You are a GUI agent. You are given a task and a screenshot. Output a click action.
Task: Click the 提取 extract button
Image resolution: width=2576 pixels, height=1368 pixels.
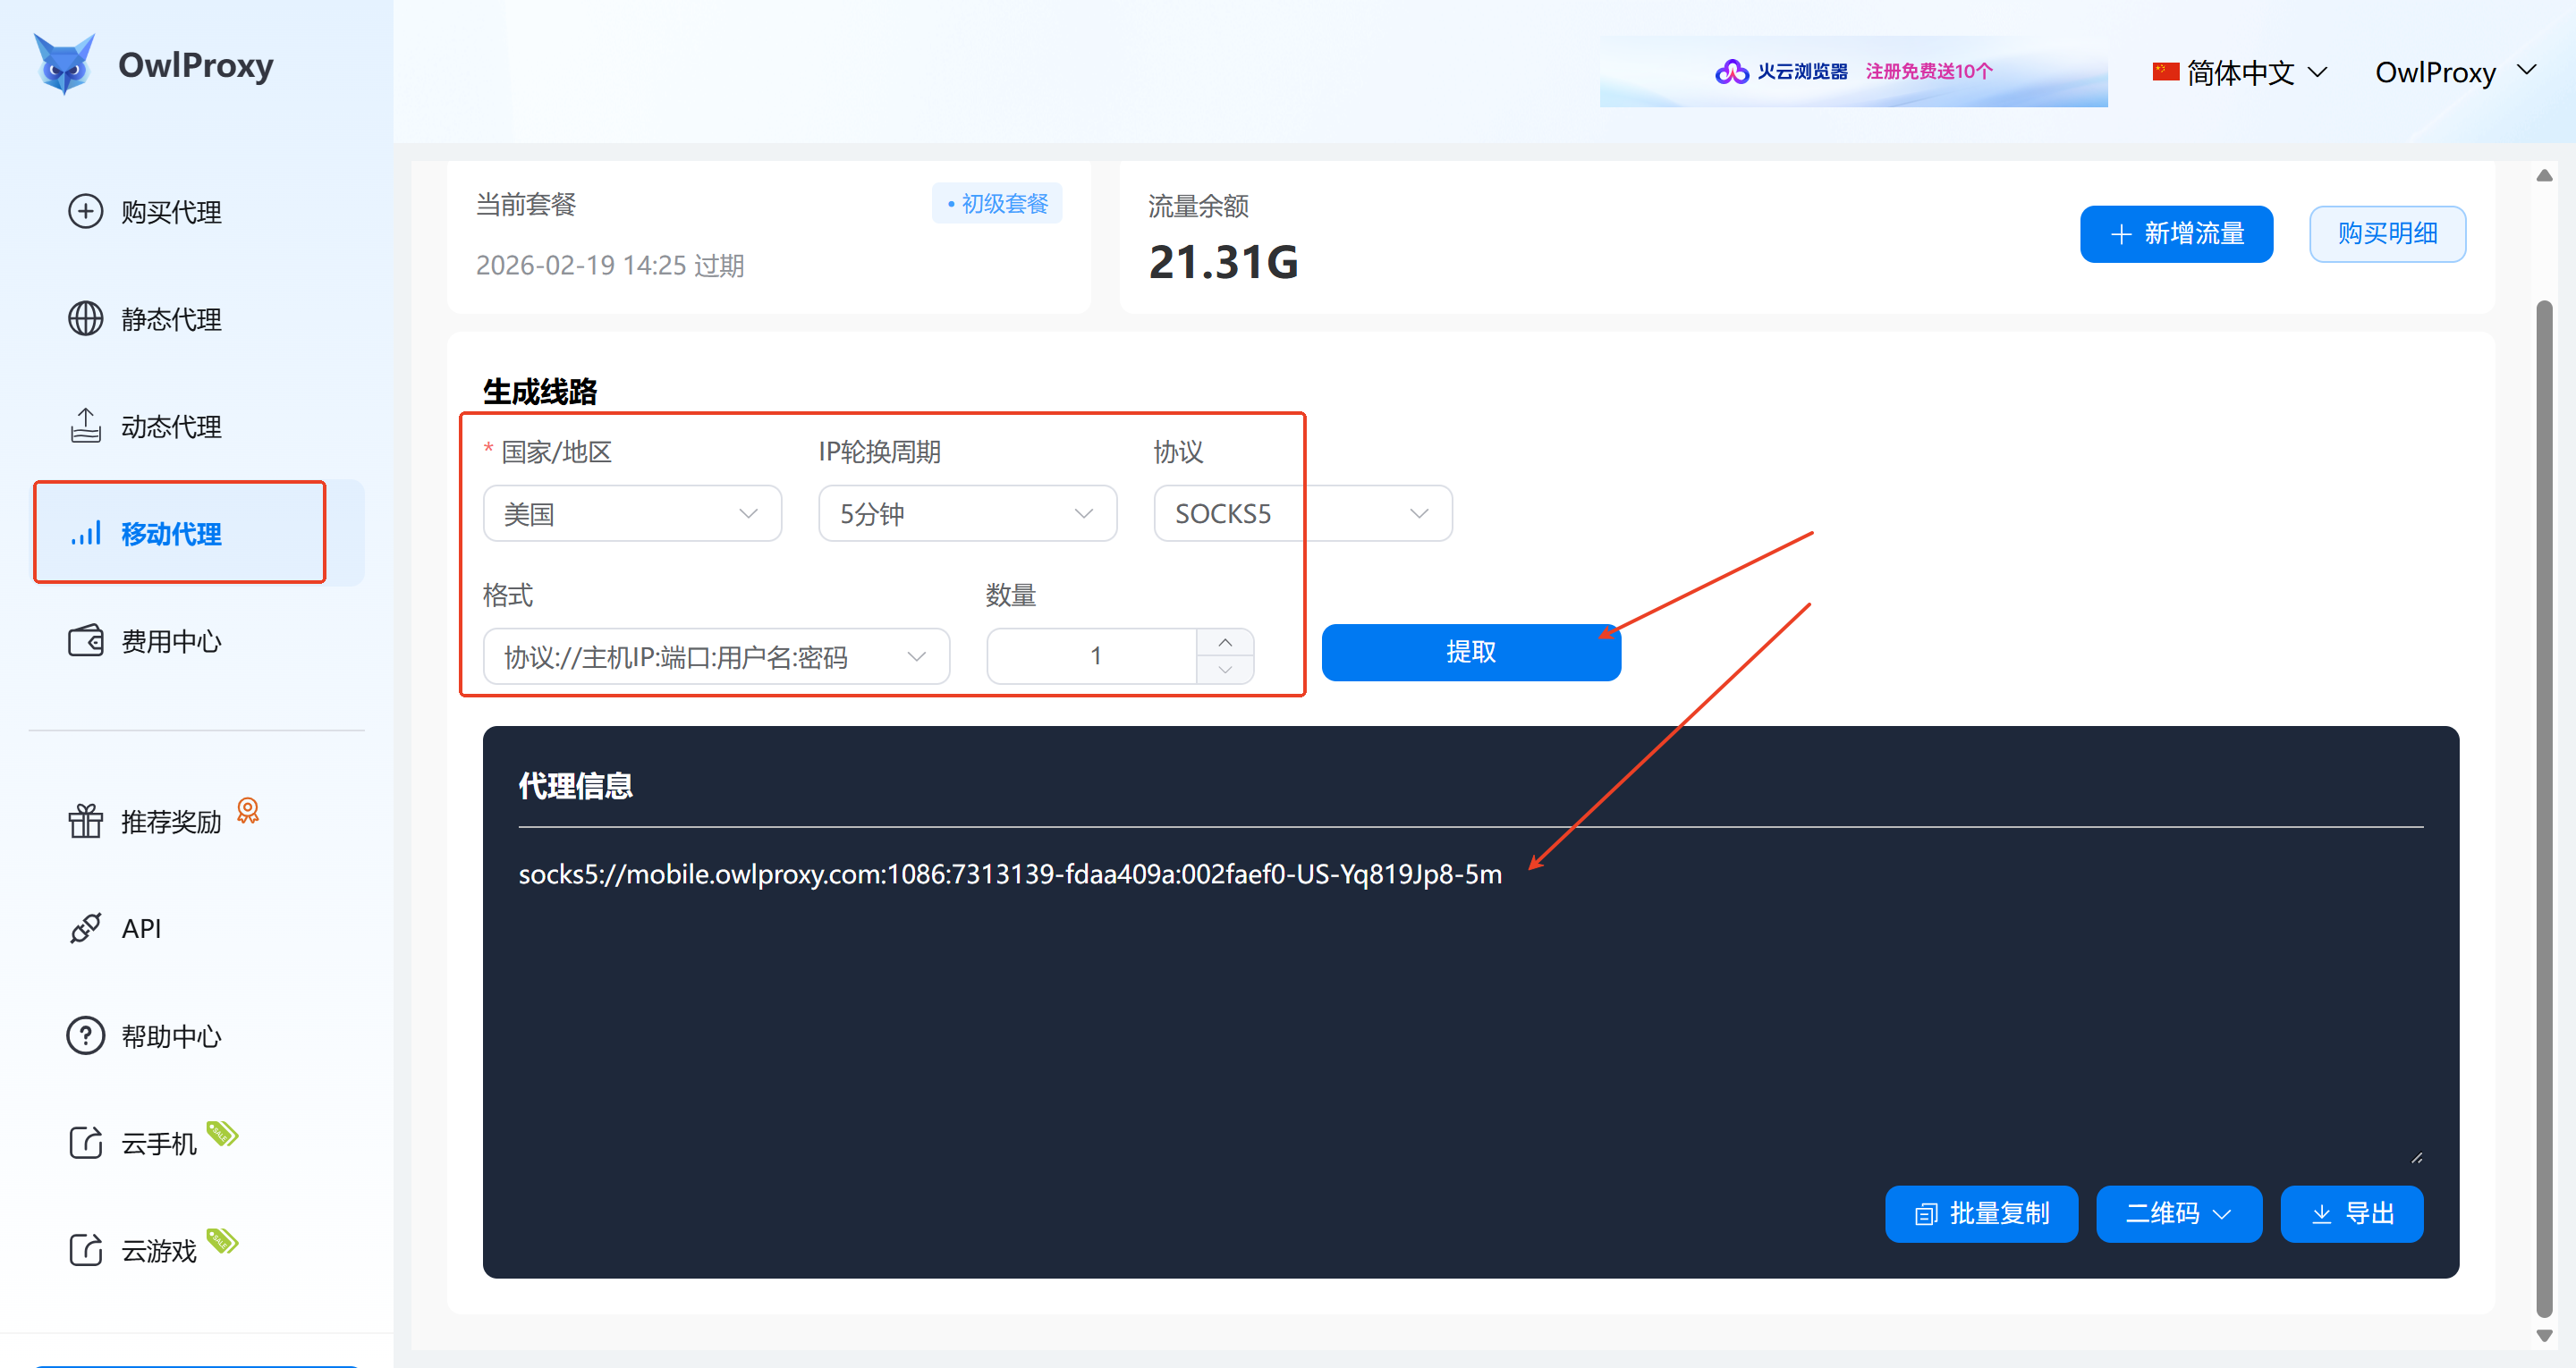click(1470, 652)
